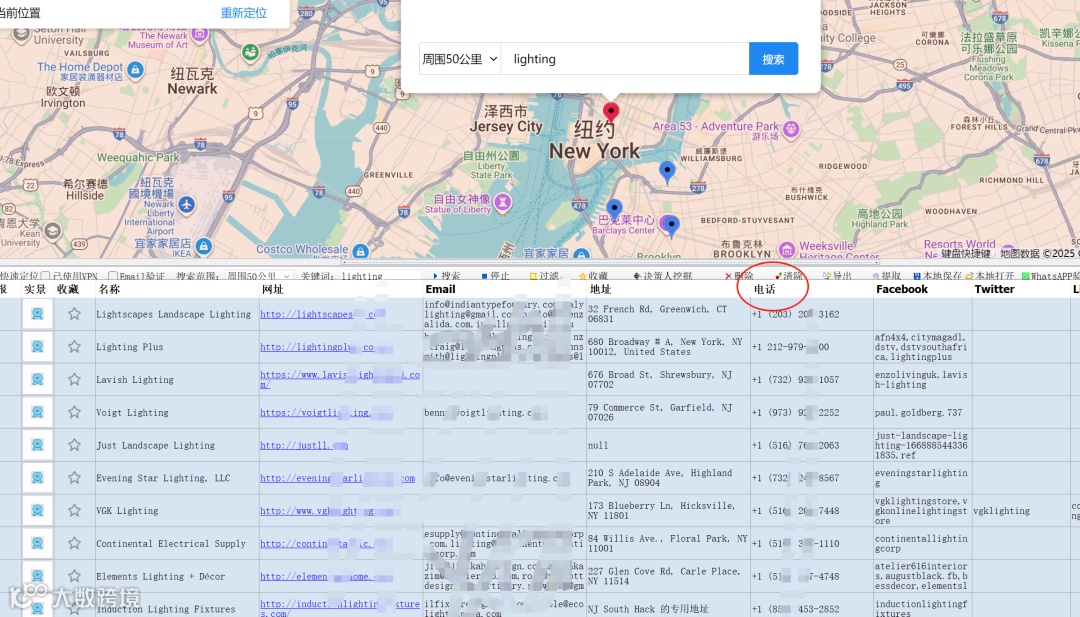Image resolution: width=1080 pixels, height=617 pixels.
Task: Click the Email column header
Action: [440, 289]
